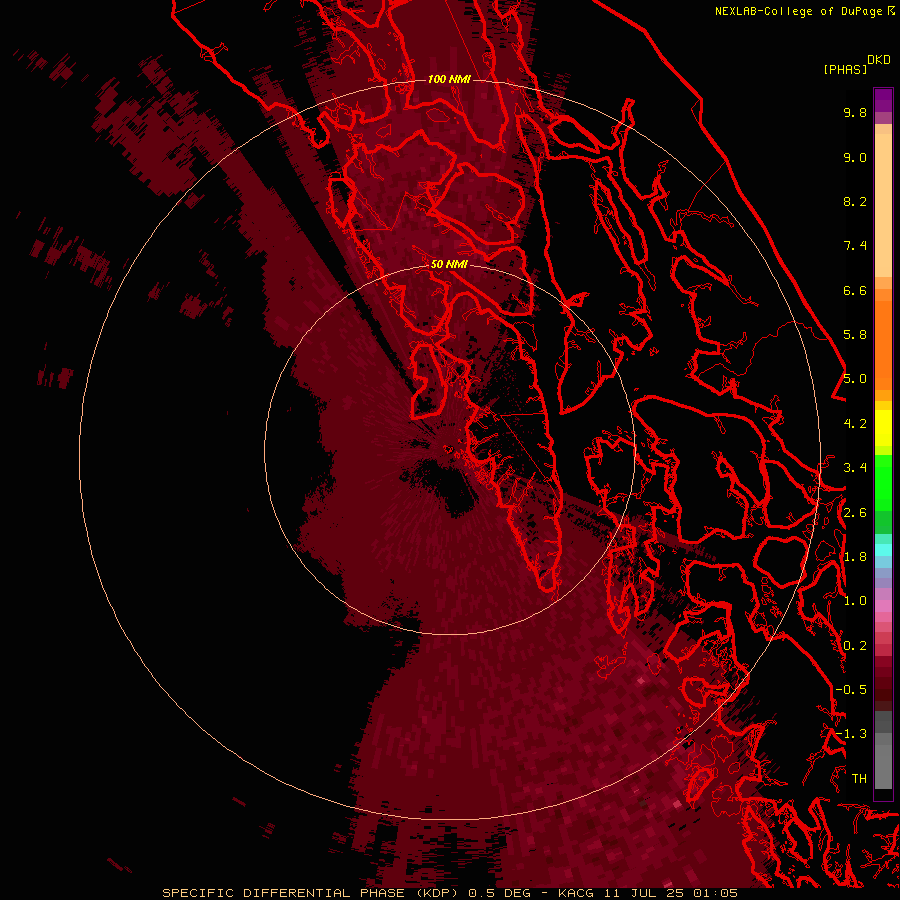Screen dimensions: 900x900
Task: Click the 3.4 value on the color scale
Action: coord(855,468)
